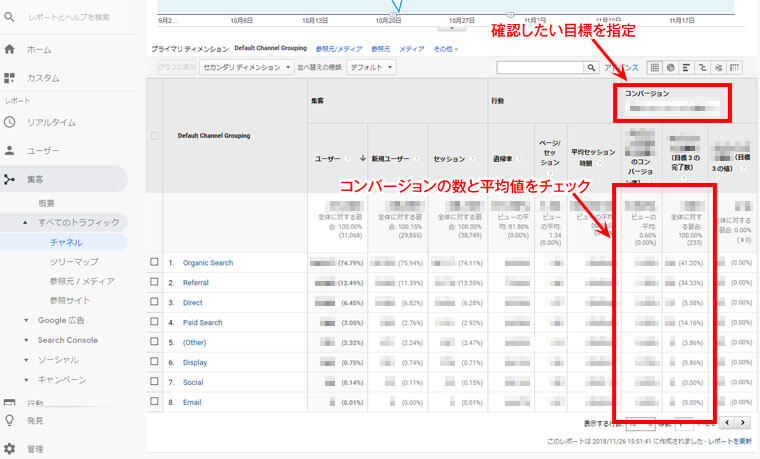Expand the ソーシャル section

[x=26, y=361]
